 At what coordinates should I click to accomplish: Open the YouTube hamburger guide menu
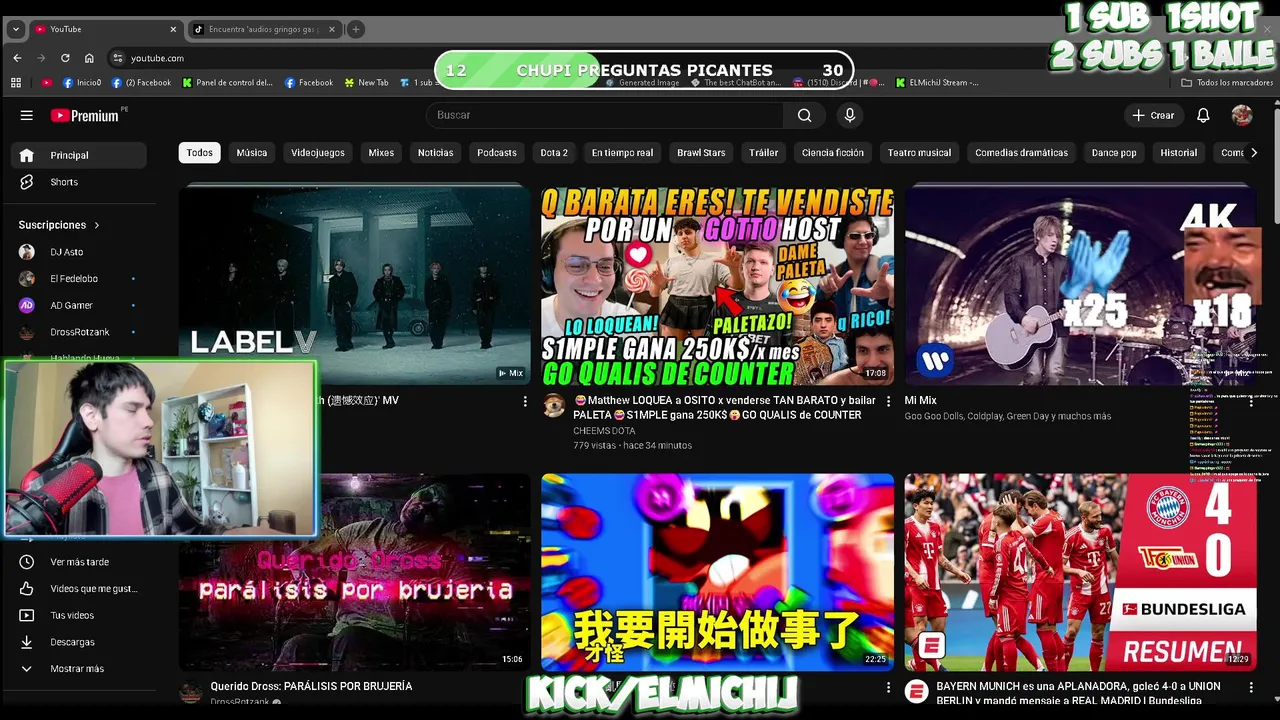point(27,115)
